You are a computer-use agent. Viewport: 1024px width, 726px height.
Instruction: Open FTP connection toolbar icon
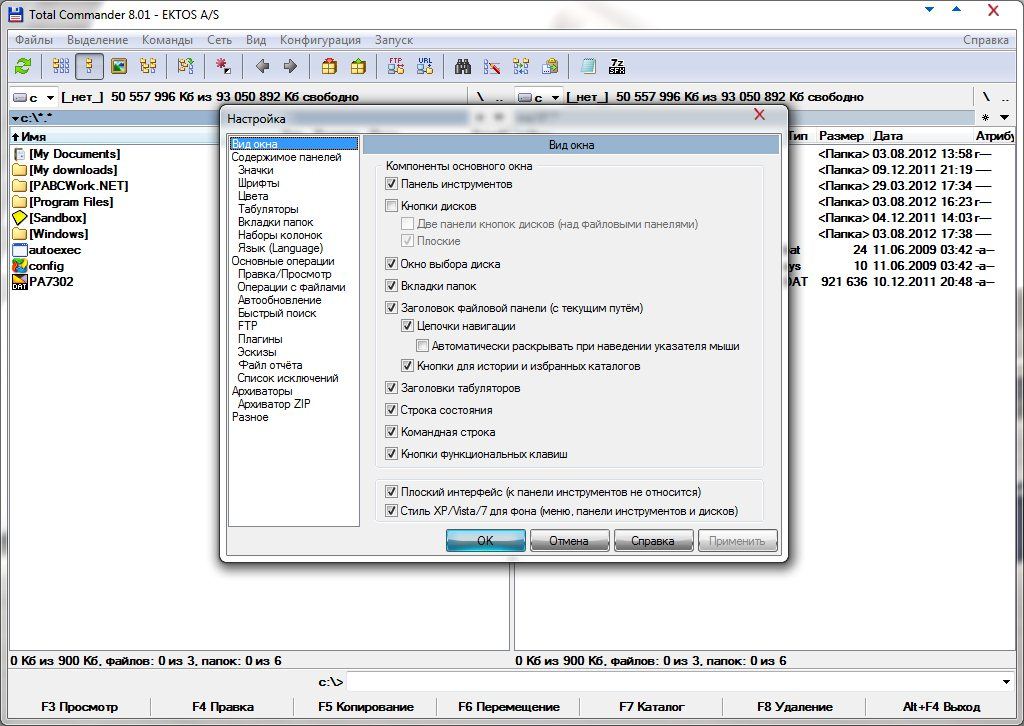[396, 67]
